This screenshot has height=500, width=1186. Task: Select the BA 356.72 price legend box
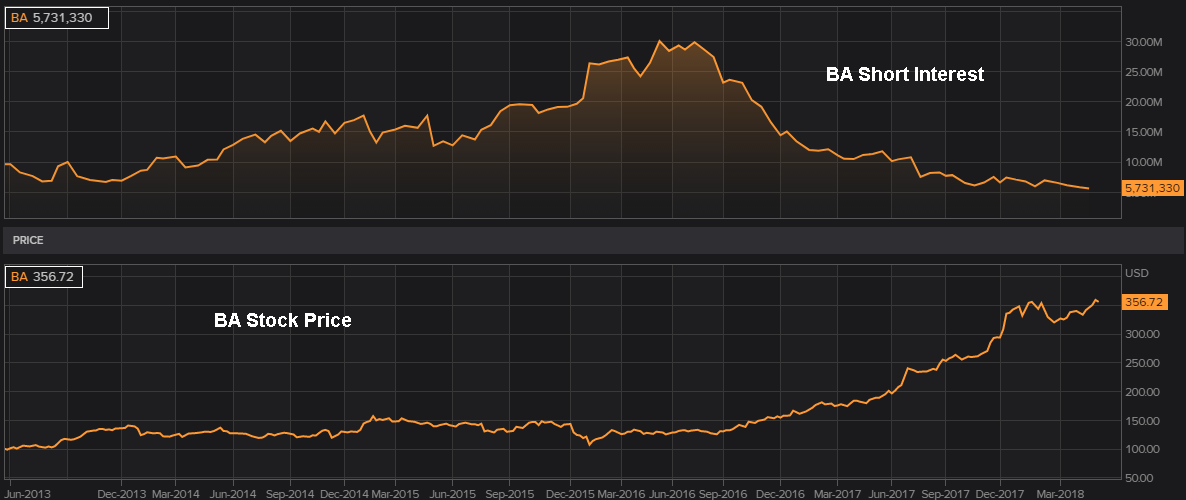coord(43,277)
